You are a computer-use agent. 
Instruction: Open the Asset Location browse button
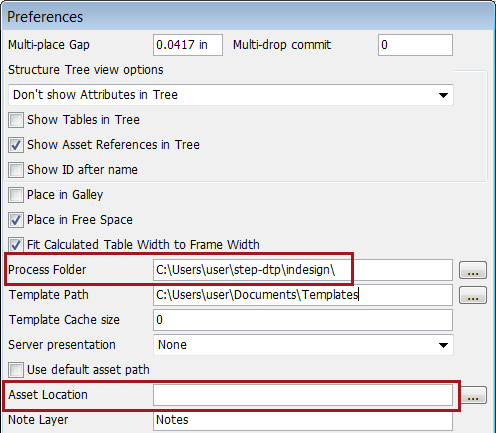point(473,395)
